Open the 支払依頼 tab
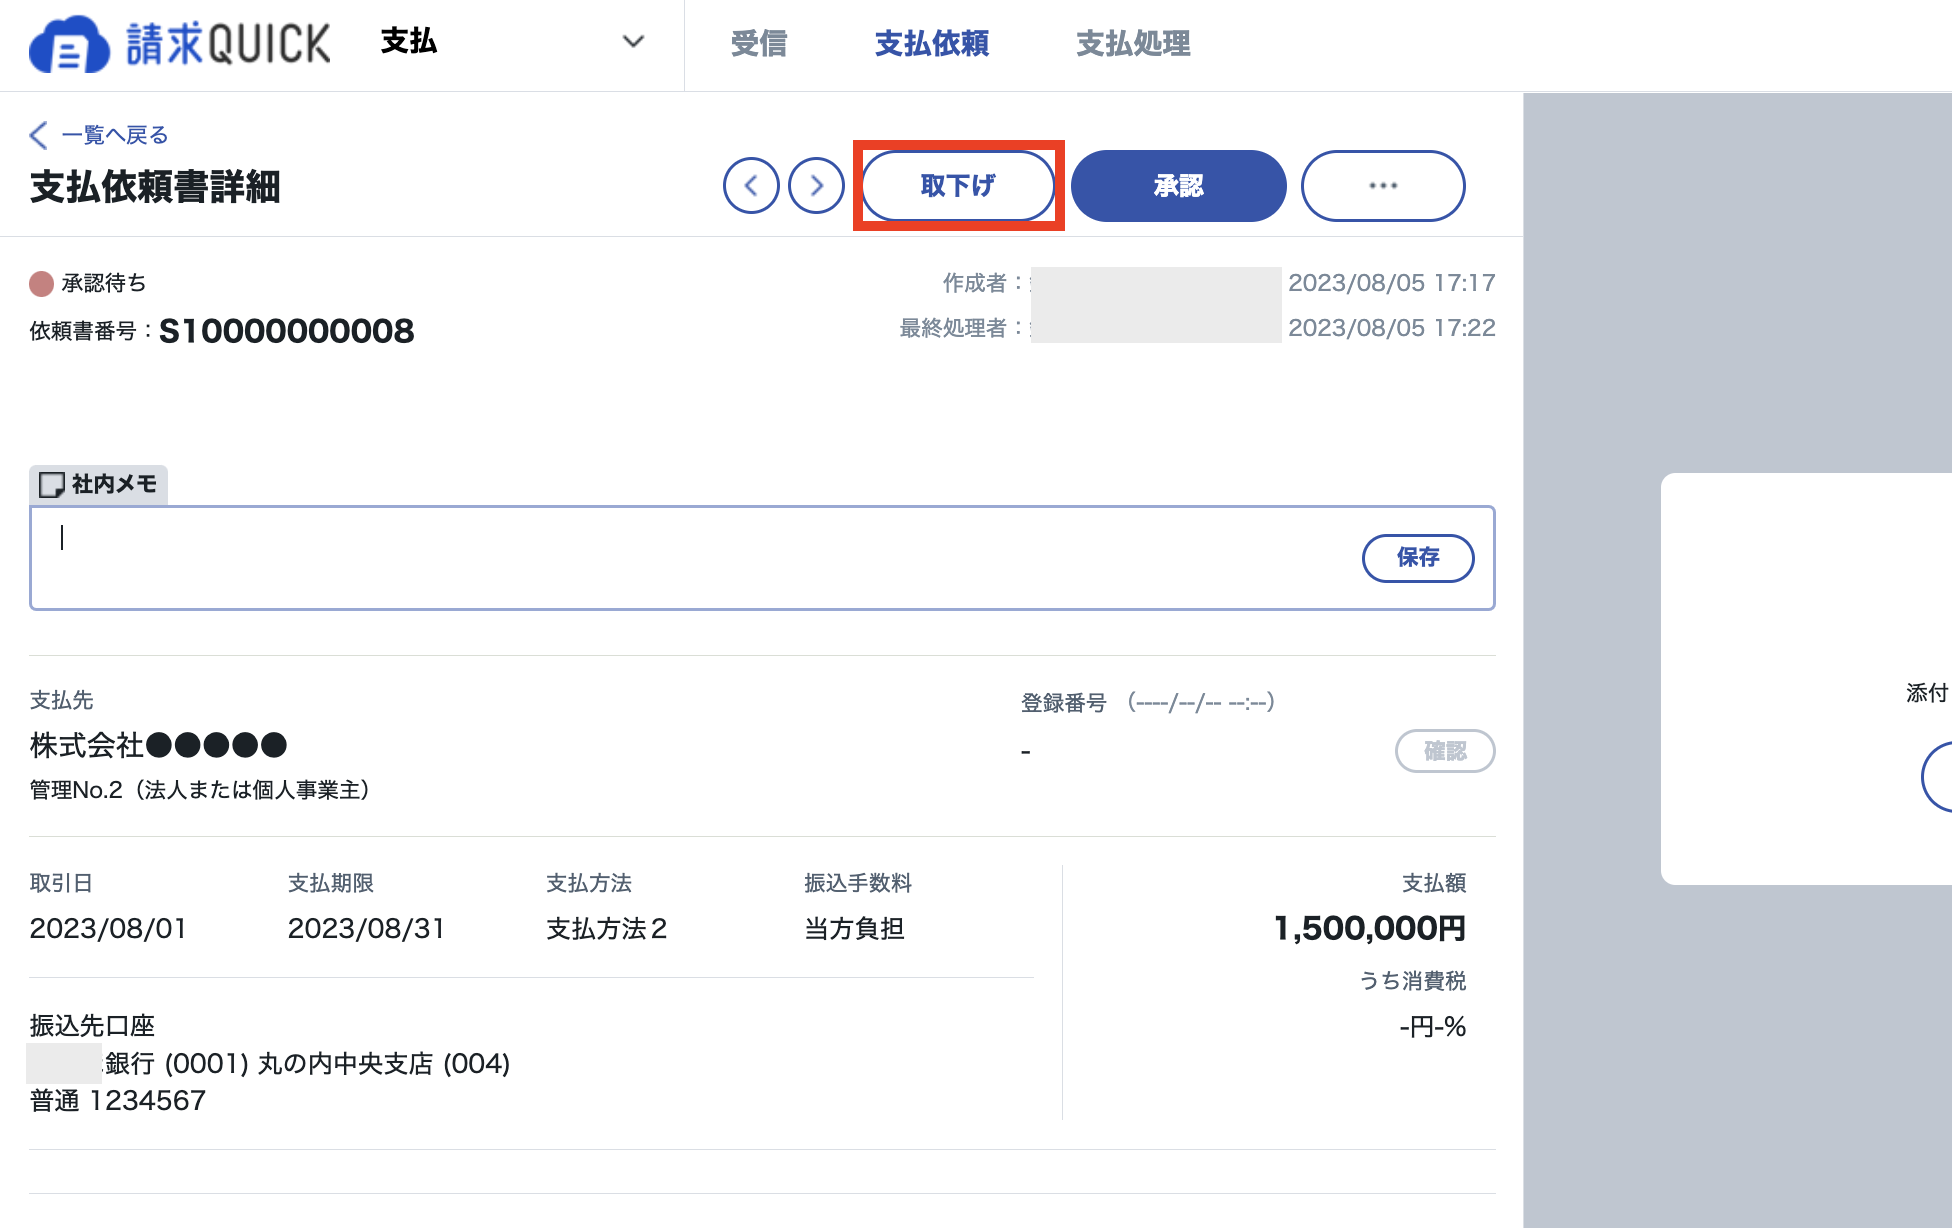 [932, 44]
